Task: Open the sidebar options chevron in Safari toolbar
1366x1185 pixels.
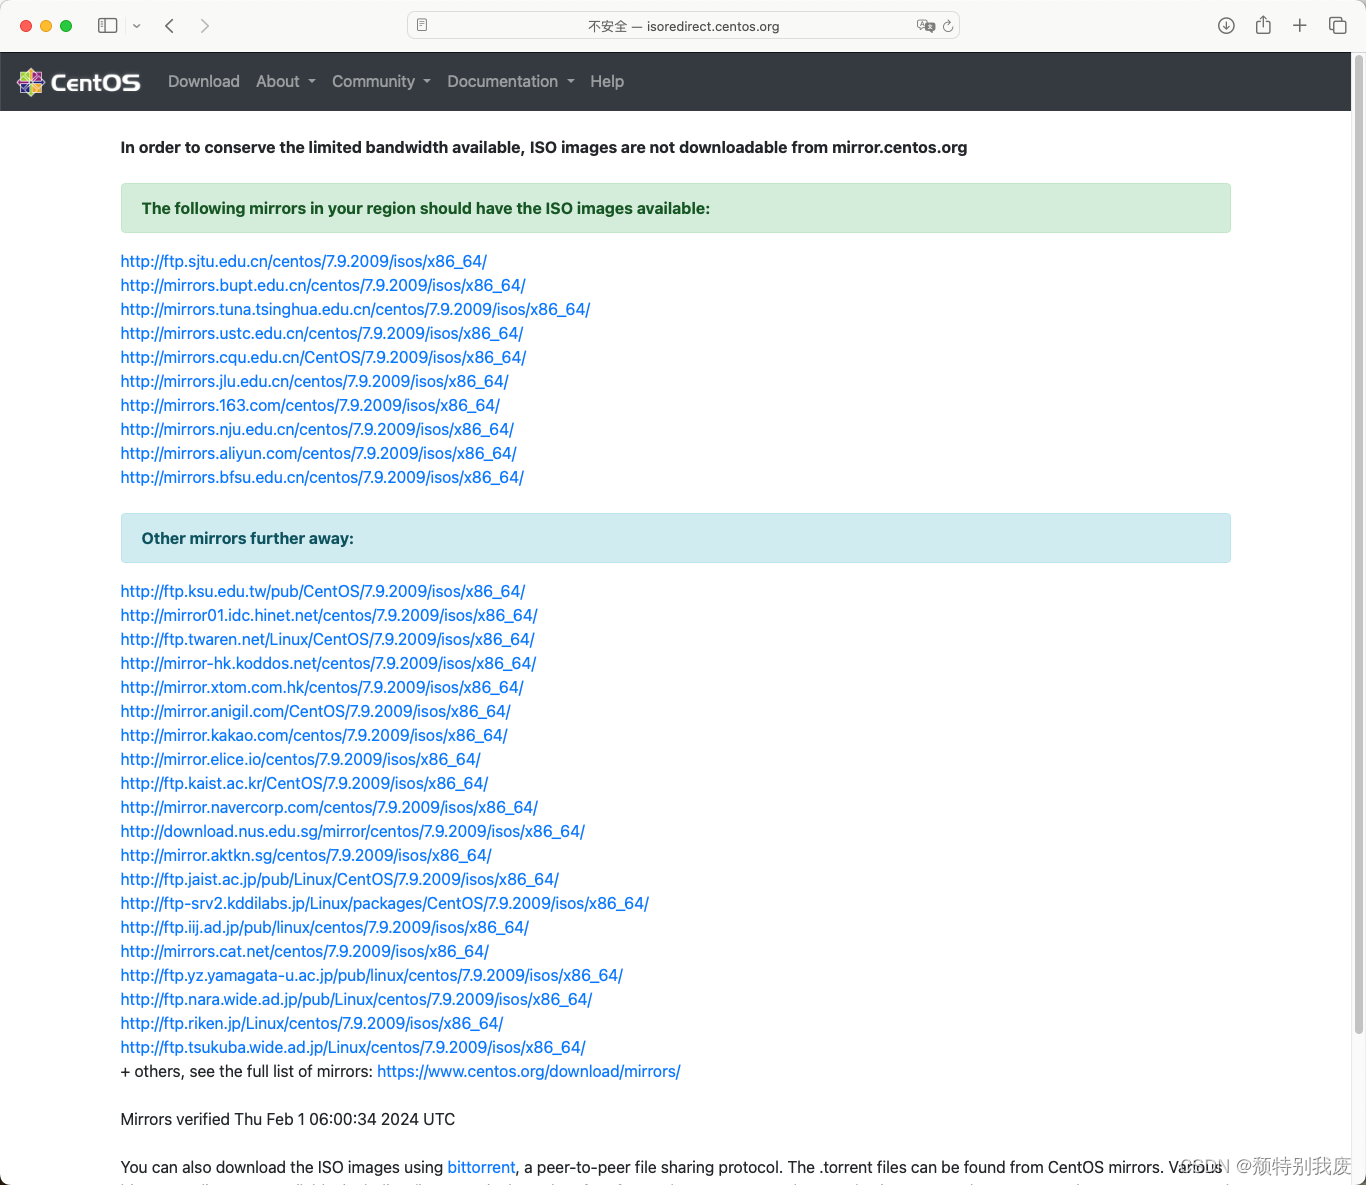Action: point(137,26)
